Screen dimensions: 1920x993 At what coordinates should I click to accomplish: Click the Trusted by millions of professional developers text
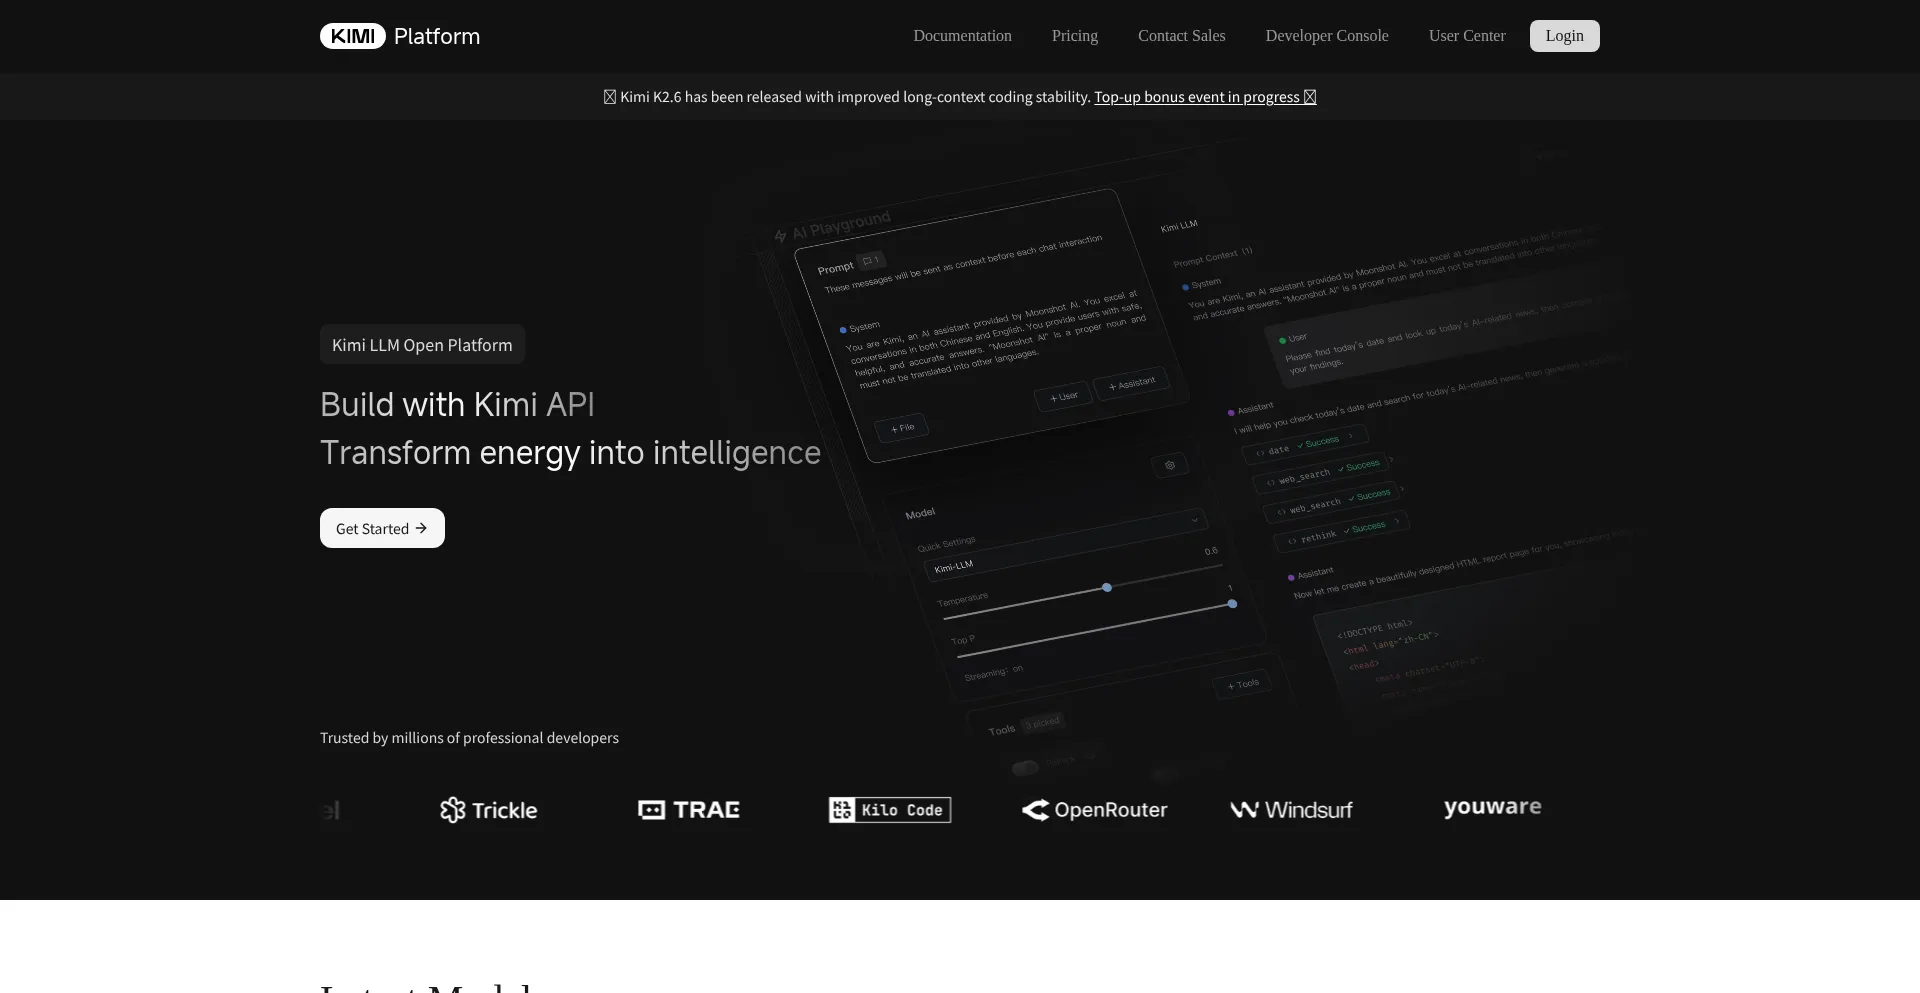(x=469, y=738)
